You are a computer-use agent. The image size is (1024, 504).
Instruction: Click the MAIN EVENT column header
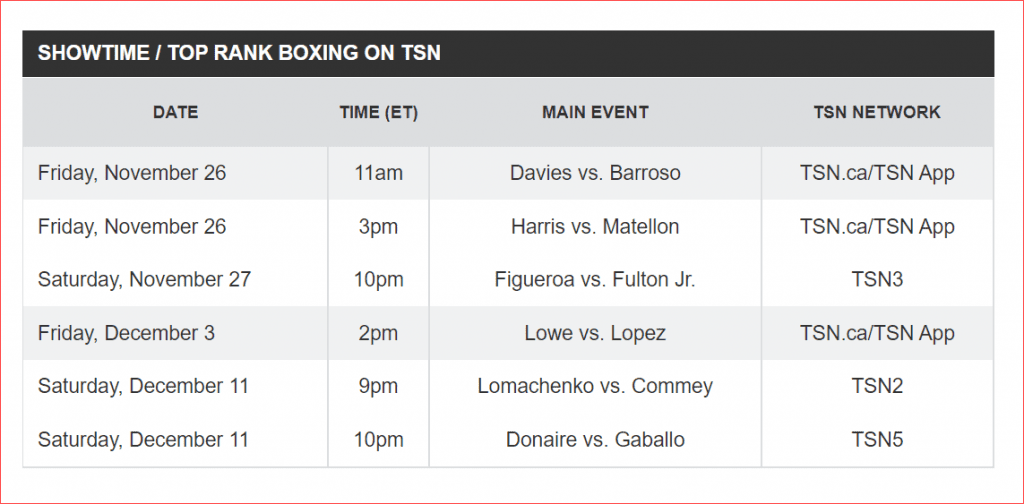(x=595, y=112)
